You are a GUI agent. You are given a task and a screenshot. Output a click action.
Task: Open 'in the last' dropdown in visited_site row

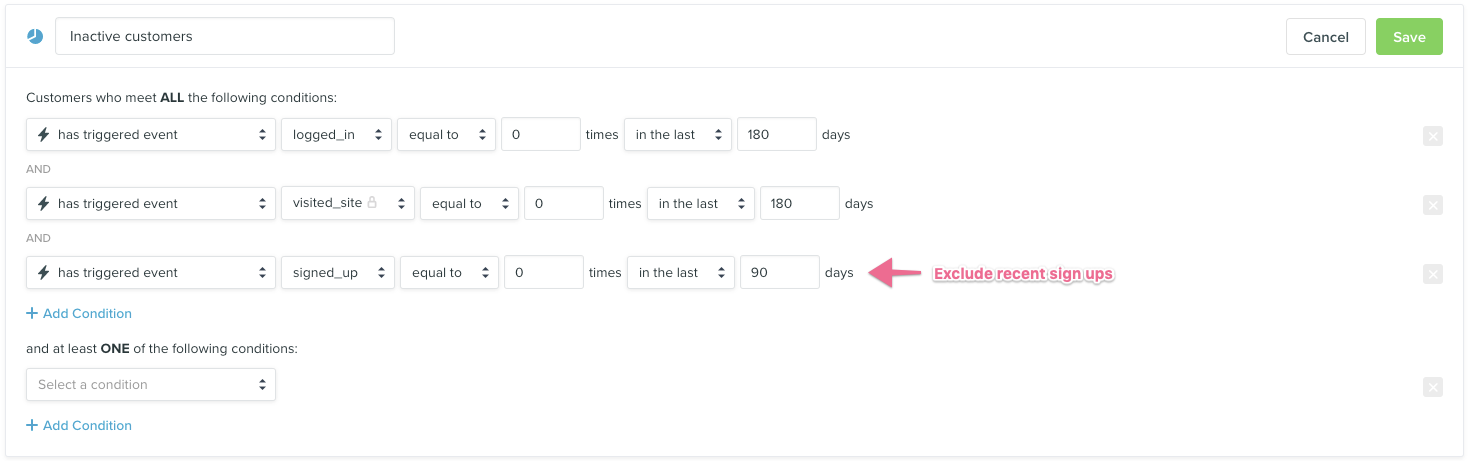[700, 204]
